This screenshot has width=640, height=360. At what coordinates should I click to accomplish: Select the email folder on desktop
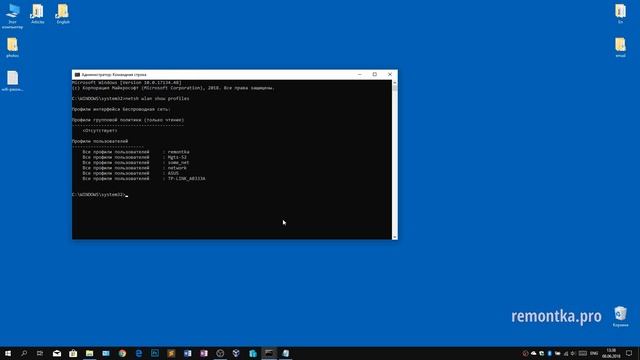click(x=620, y=47)
